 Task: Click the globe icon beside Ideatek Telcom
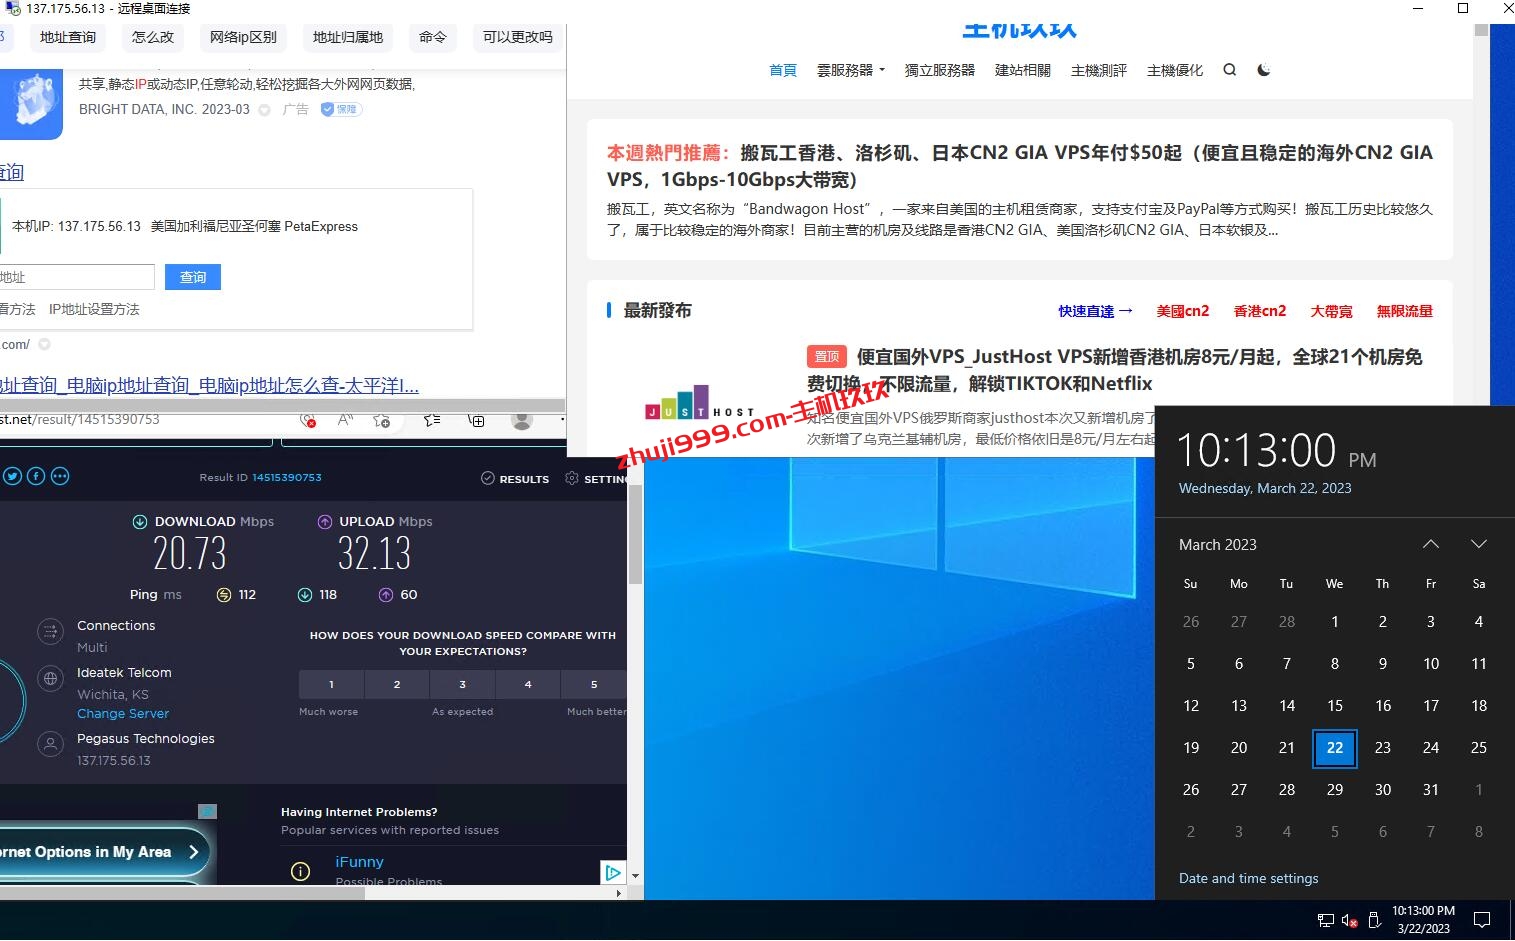[x=50, y=678]
